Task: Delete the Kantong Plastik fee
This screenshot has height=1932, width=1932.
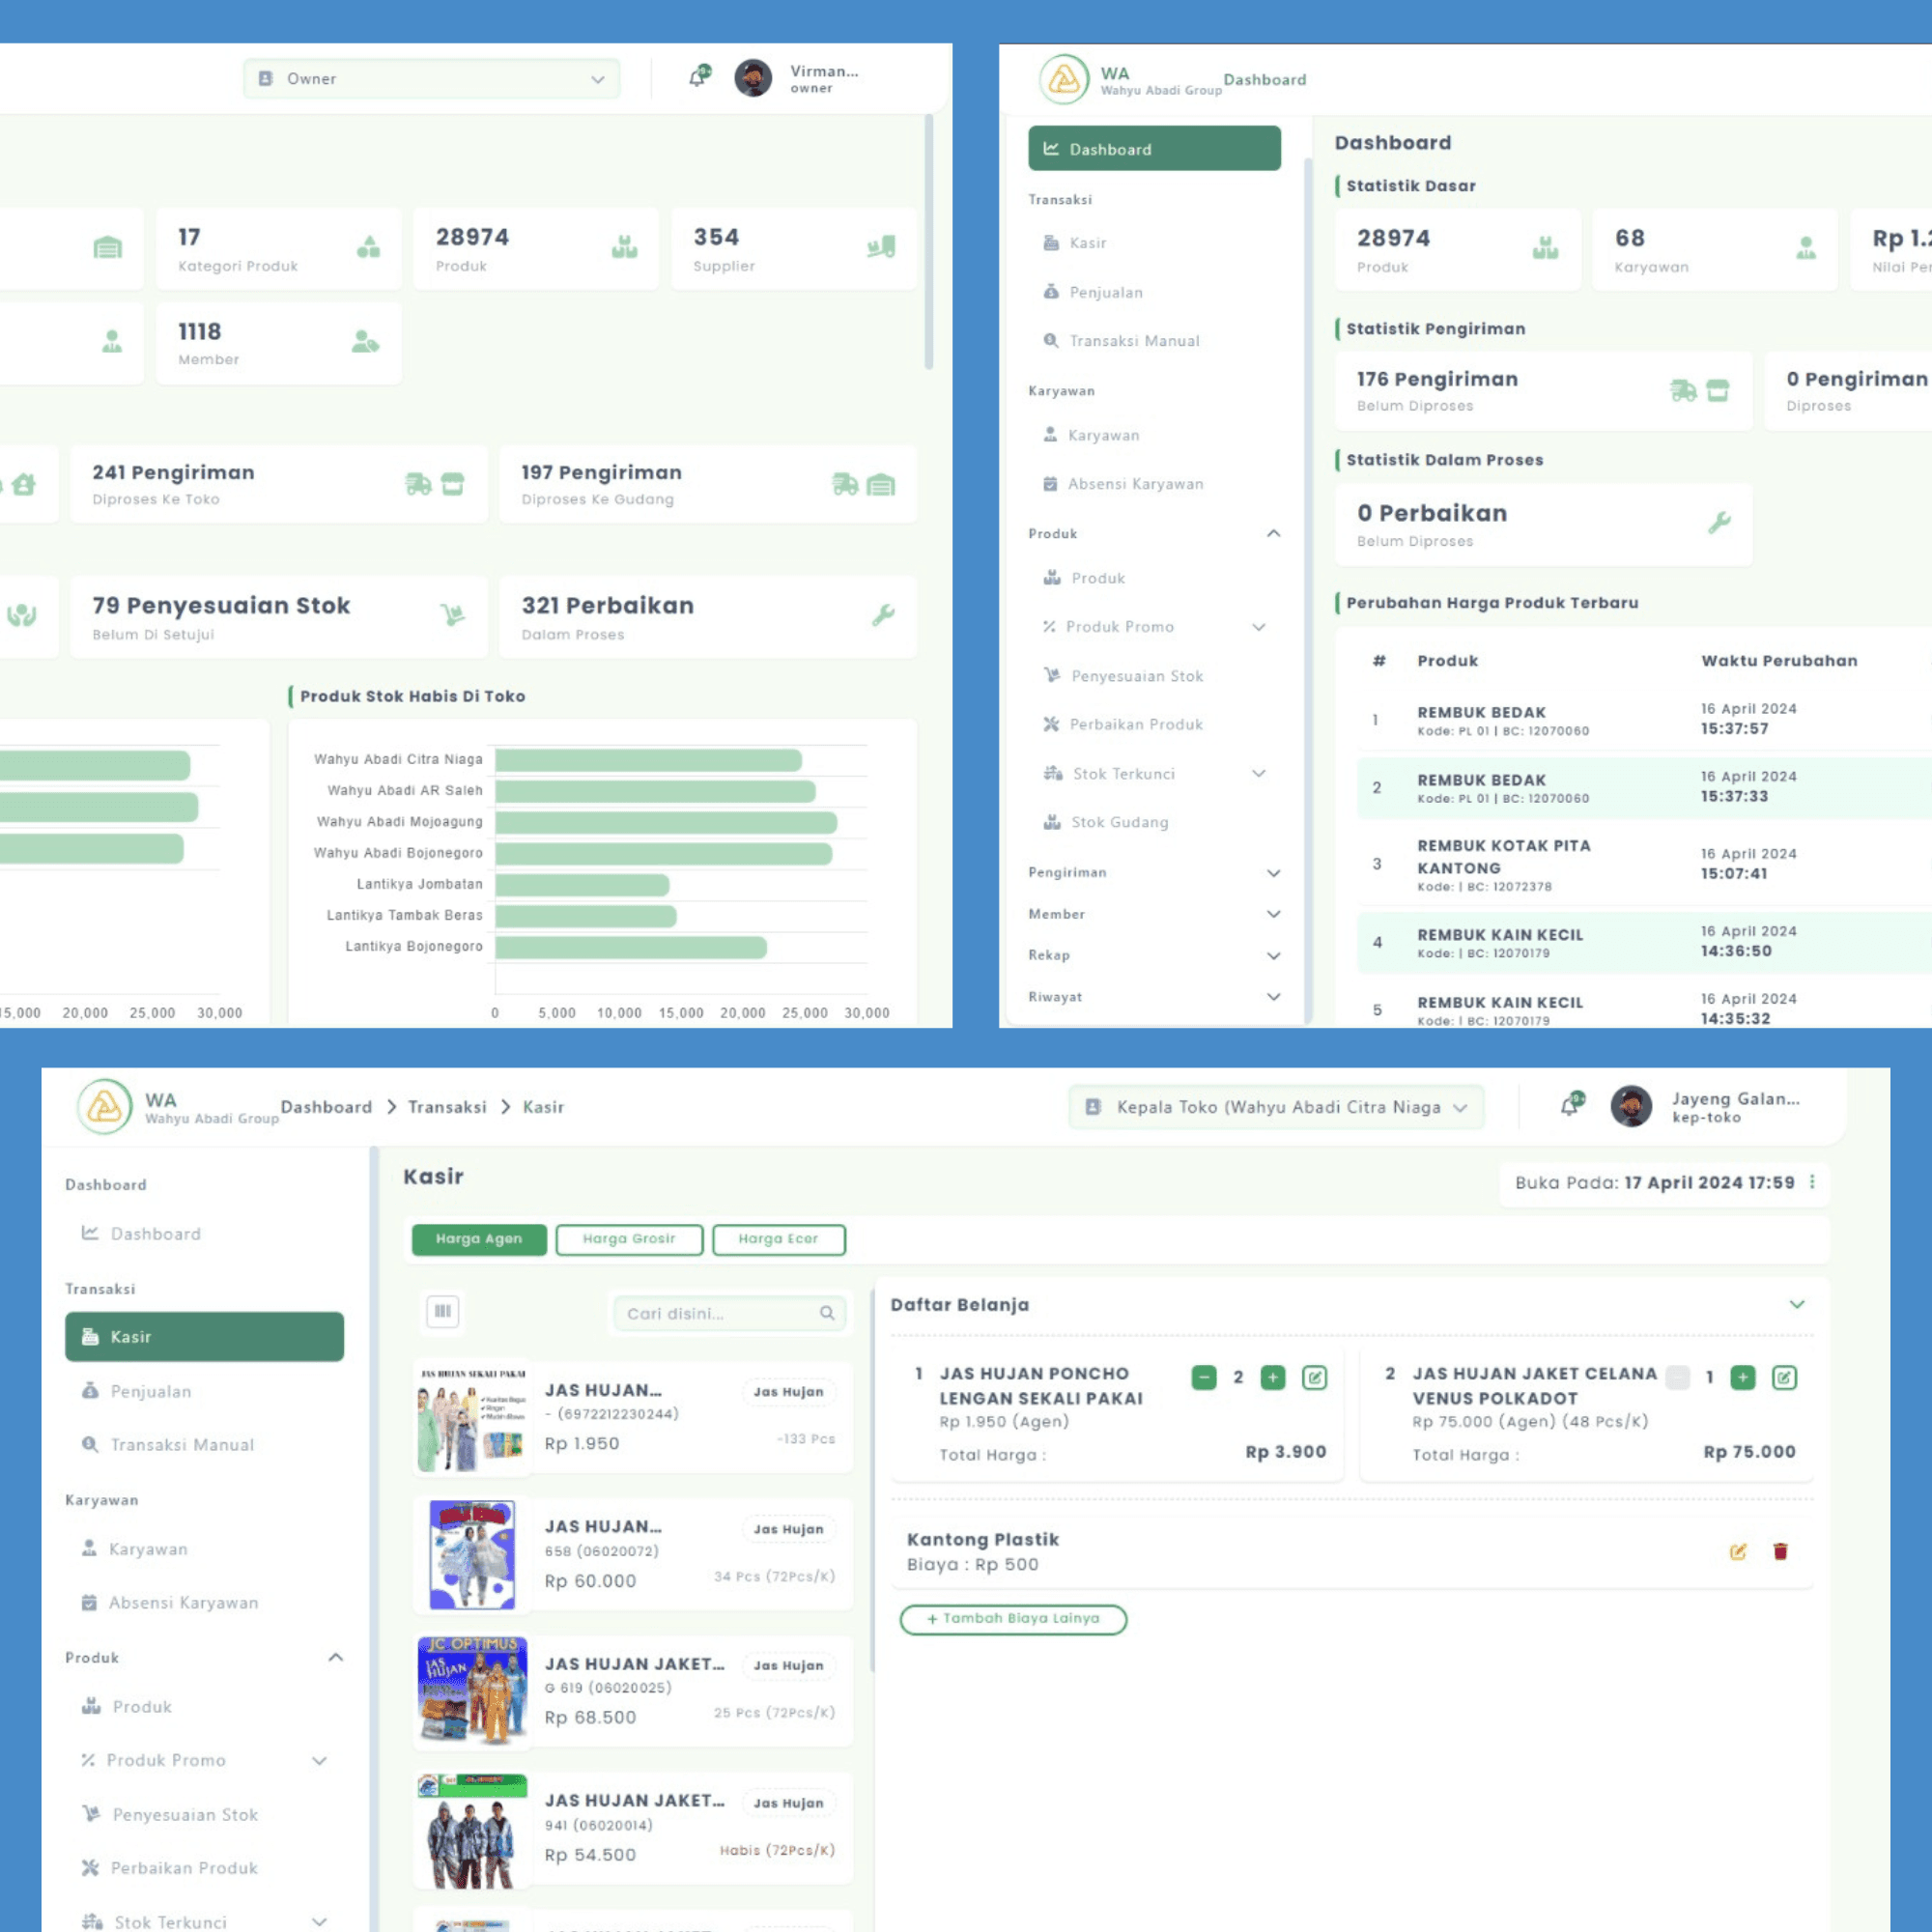Action: coord(1780,1551)
